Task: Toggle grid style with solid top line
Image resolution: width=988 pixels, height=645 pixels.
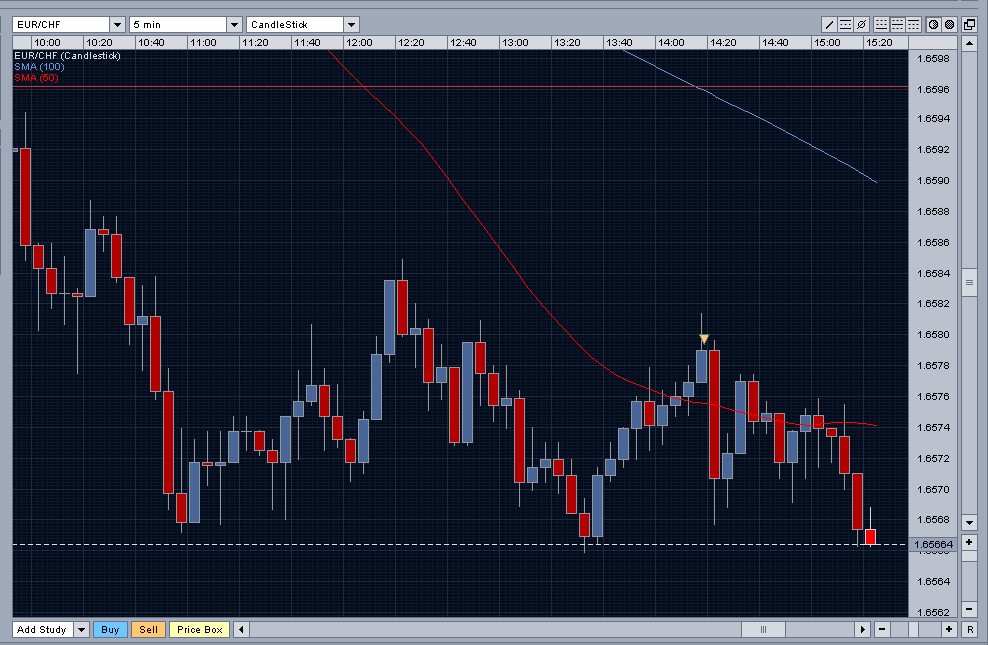Action: click(913, 25)
